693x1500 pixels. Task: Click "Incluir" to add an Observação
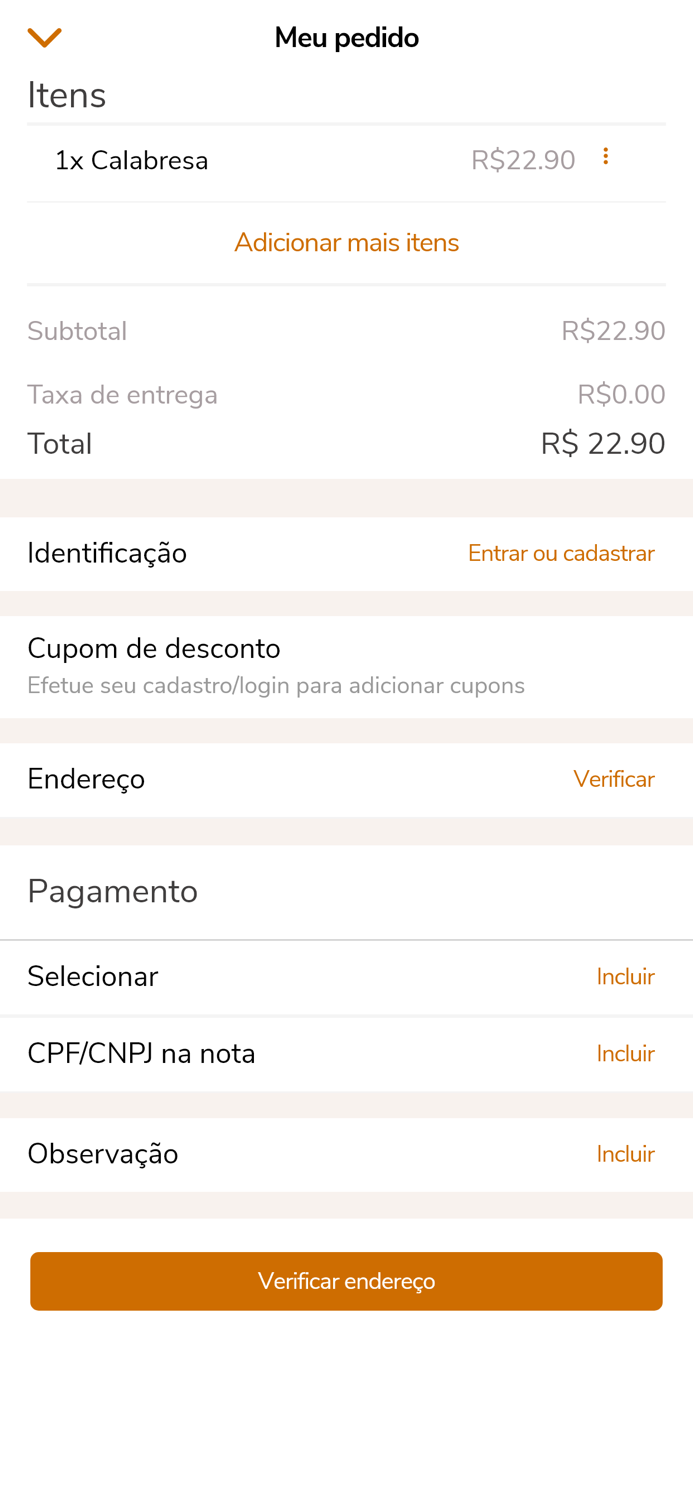626,1154
